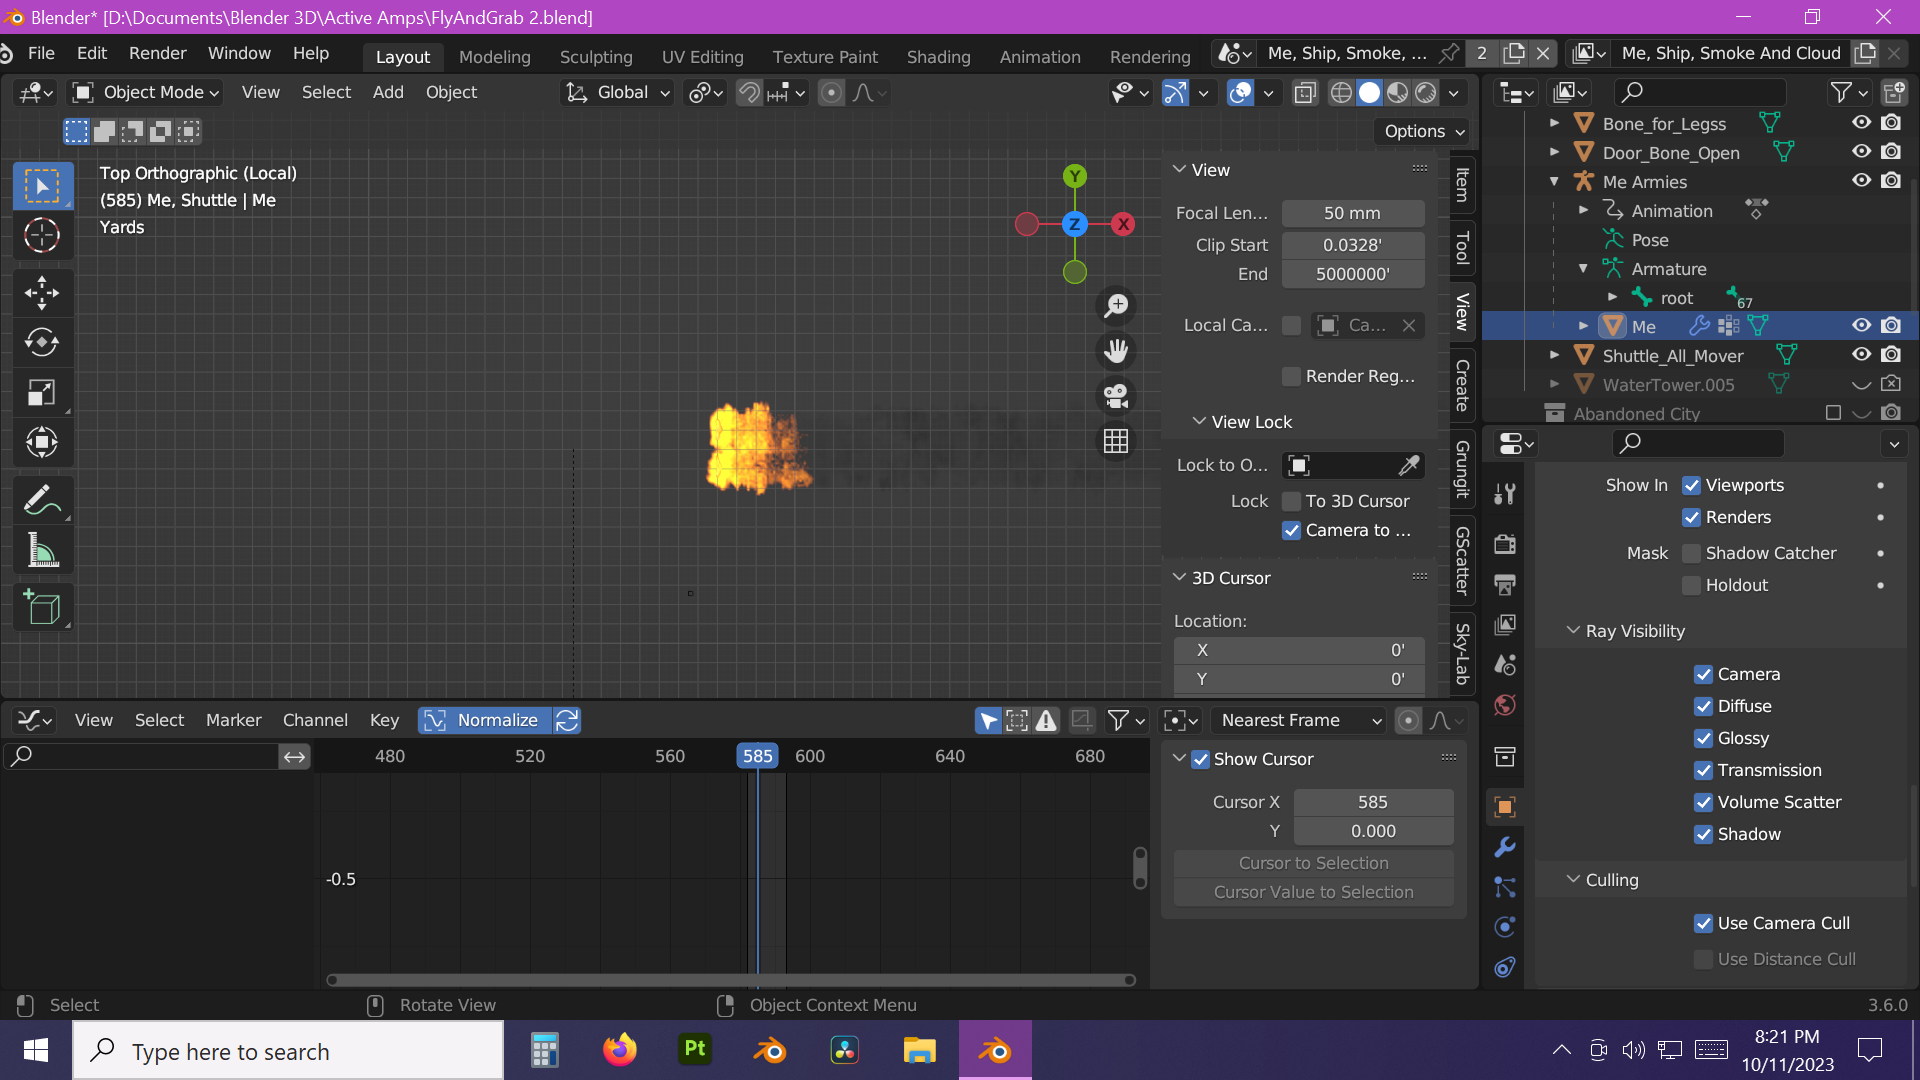Open the Global orientation dropdown

[618, 93]
